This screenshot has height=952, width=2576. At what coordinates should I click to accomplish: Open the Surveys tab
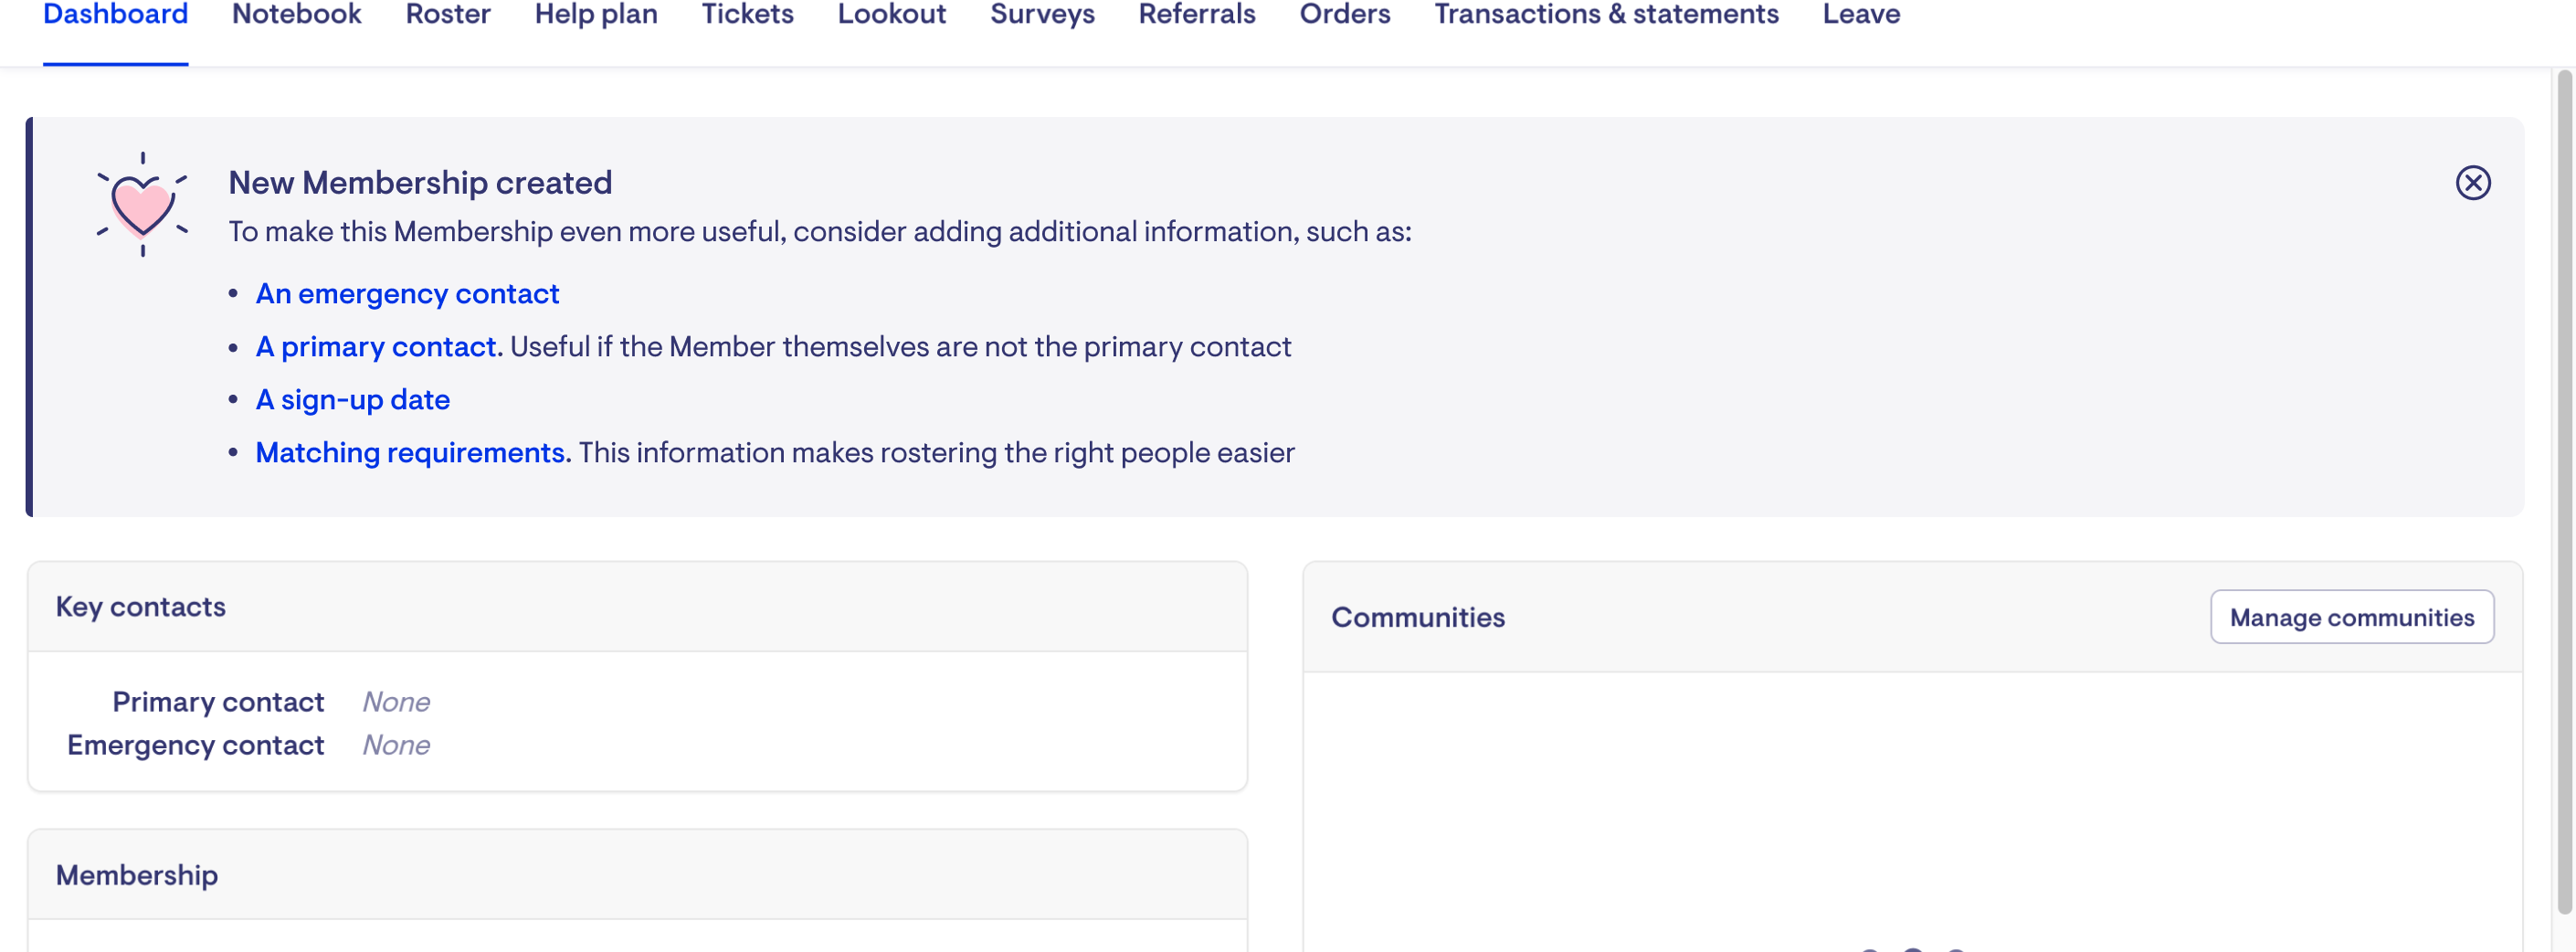[x=1042, y=15]
